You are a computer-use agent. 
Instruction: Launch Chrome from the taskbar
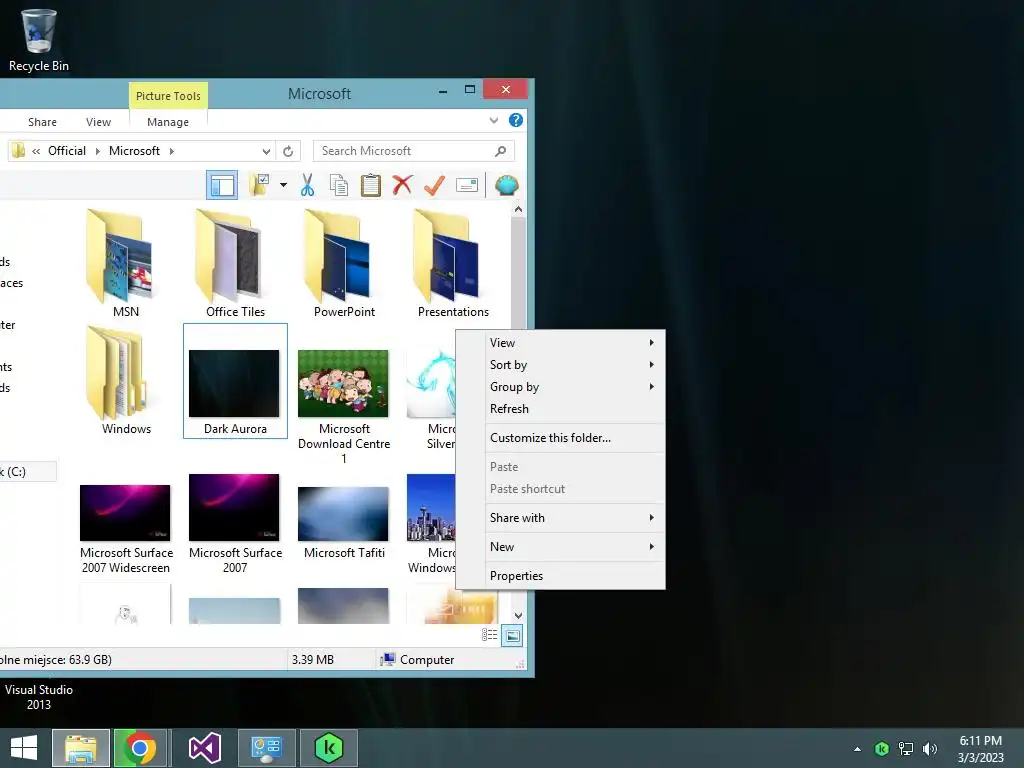pyautogui.click(x=140, y=748)
